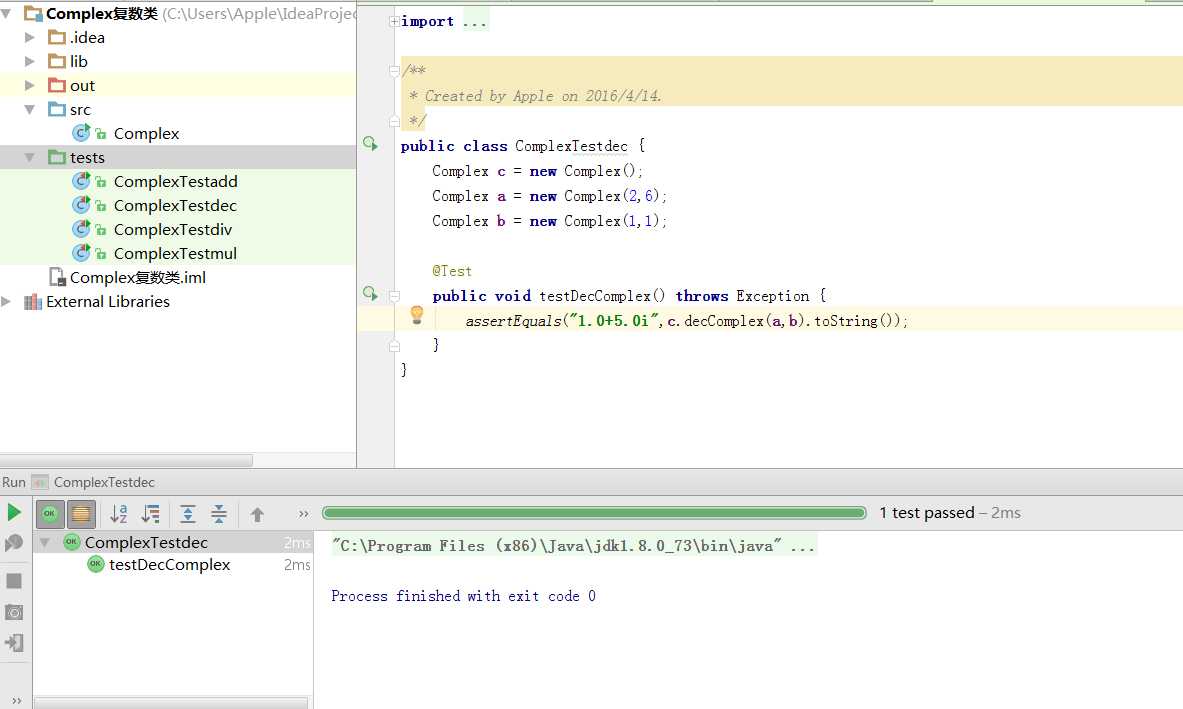Sort tests alphabetically

click(x=118, y=514)
